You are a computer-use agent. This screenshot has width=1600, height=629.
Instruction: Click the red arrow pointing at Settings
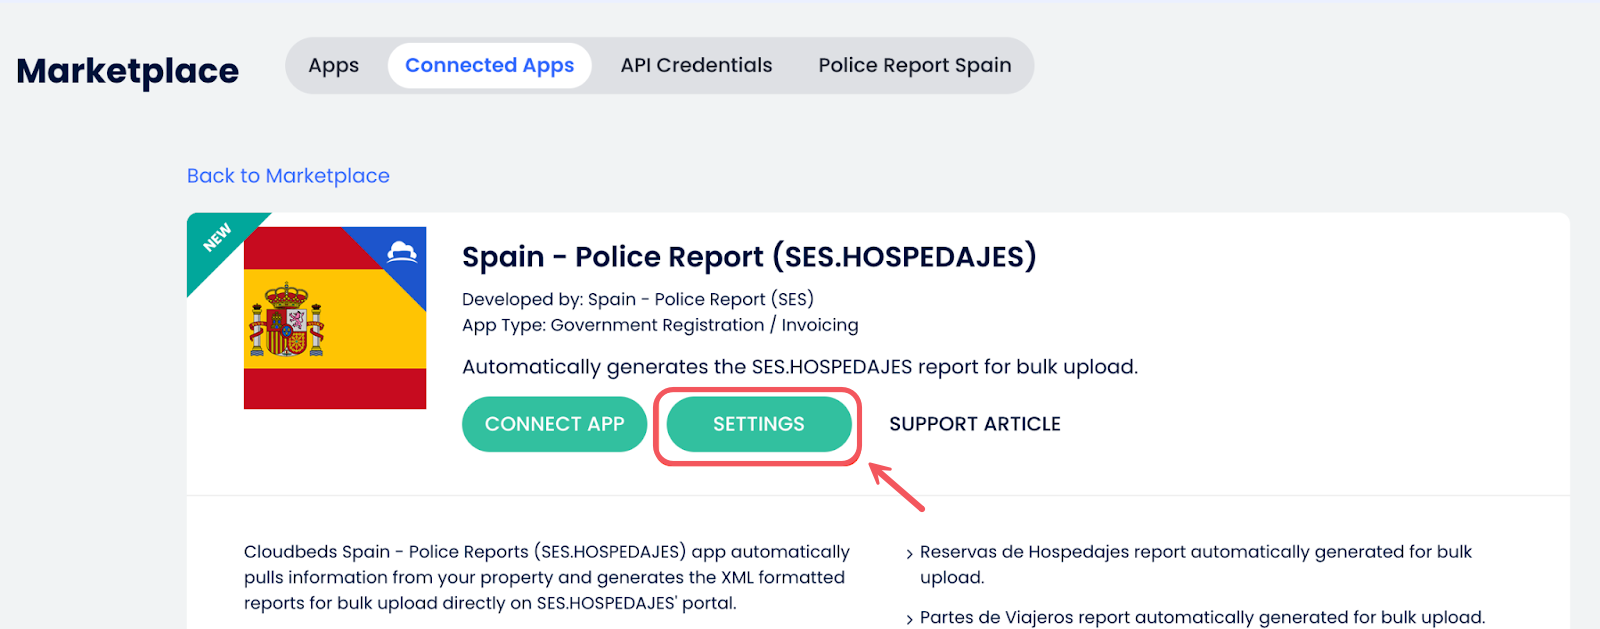click(x=896, y=486)
